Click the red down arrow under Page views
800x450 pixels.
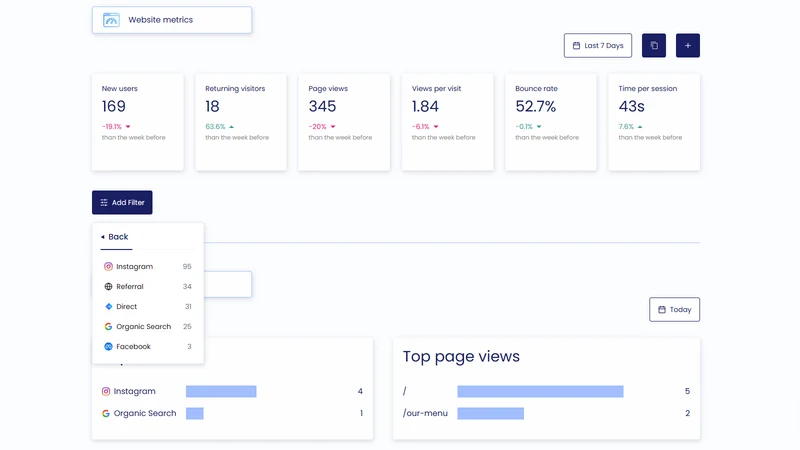coord(333,127)
